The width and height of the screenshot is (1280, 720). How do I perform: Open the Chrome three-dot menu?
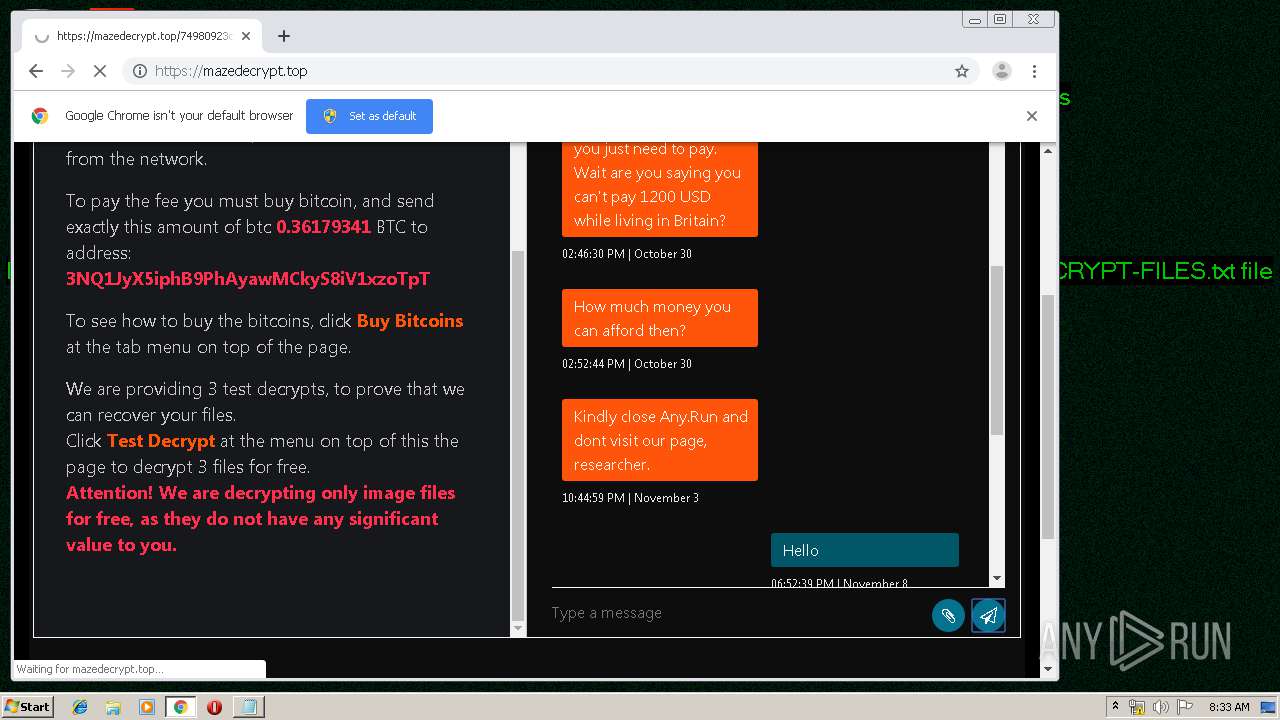(1034, 71)
